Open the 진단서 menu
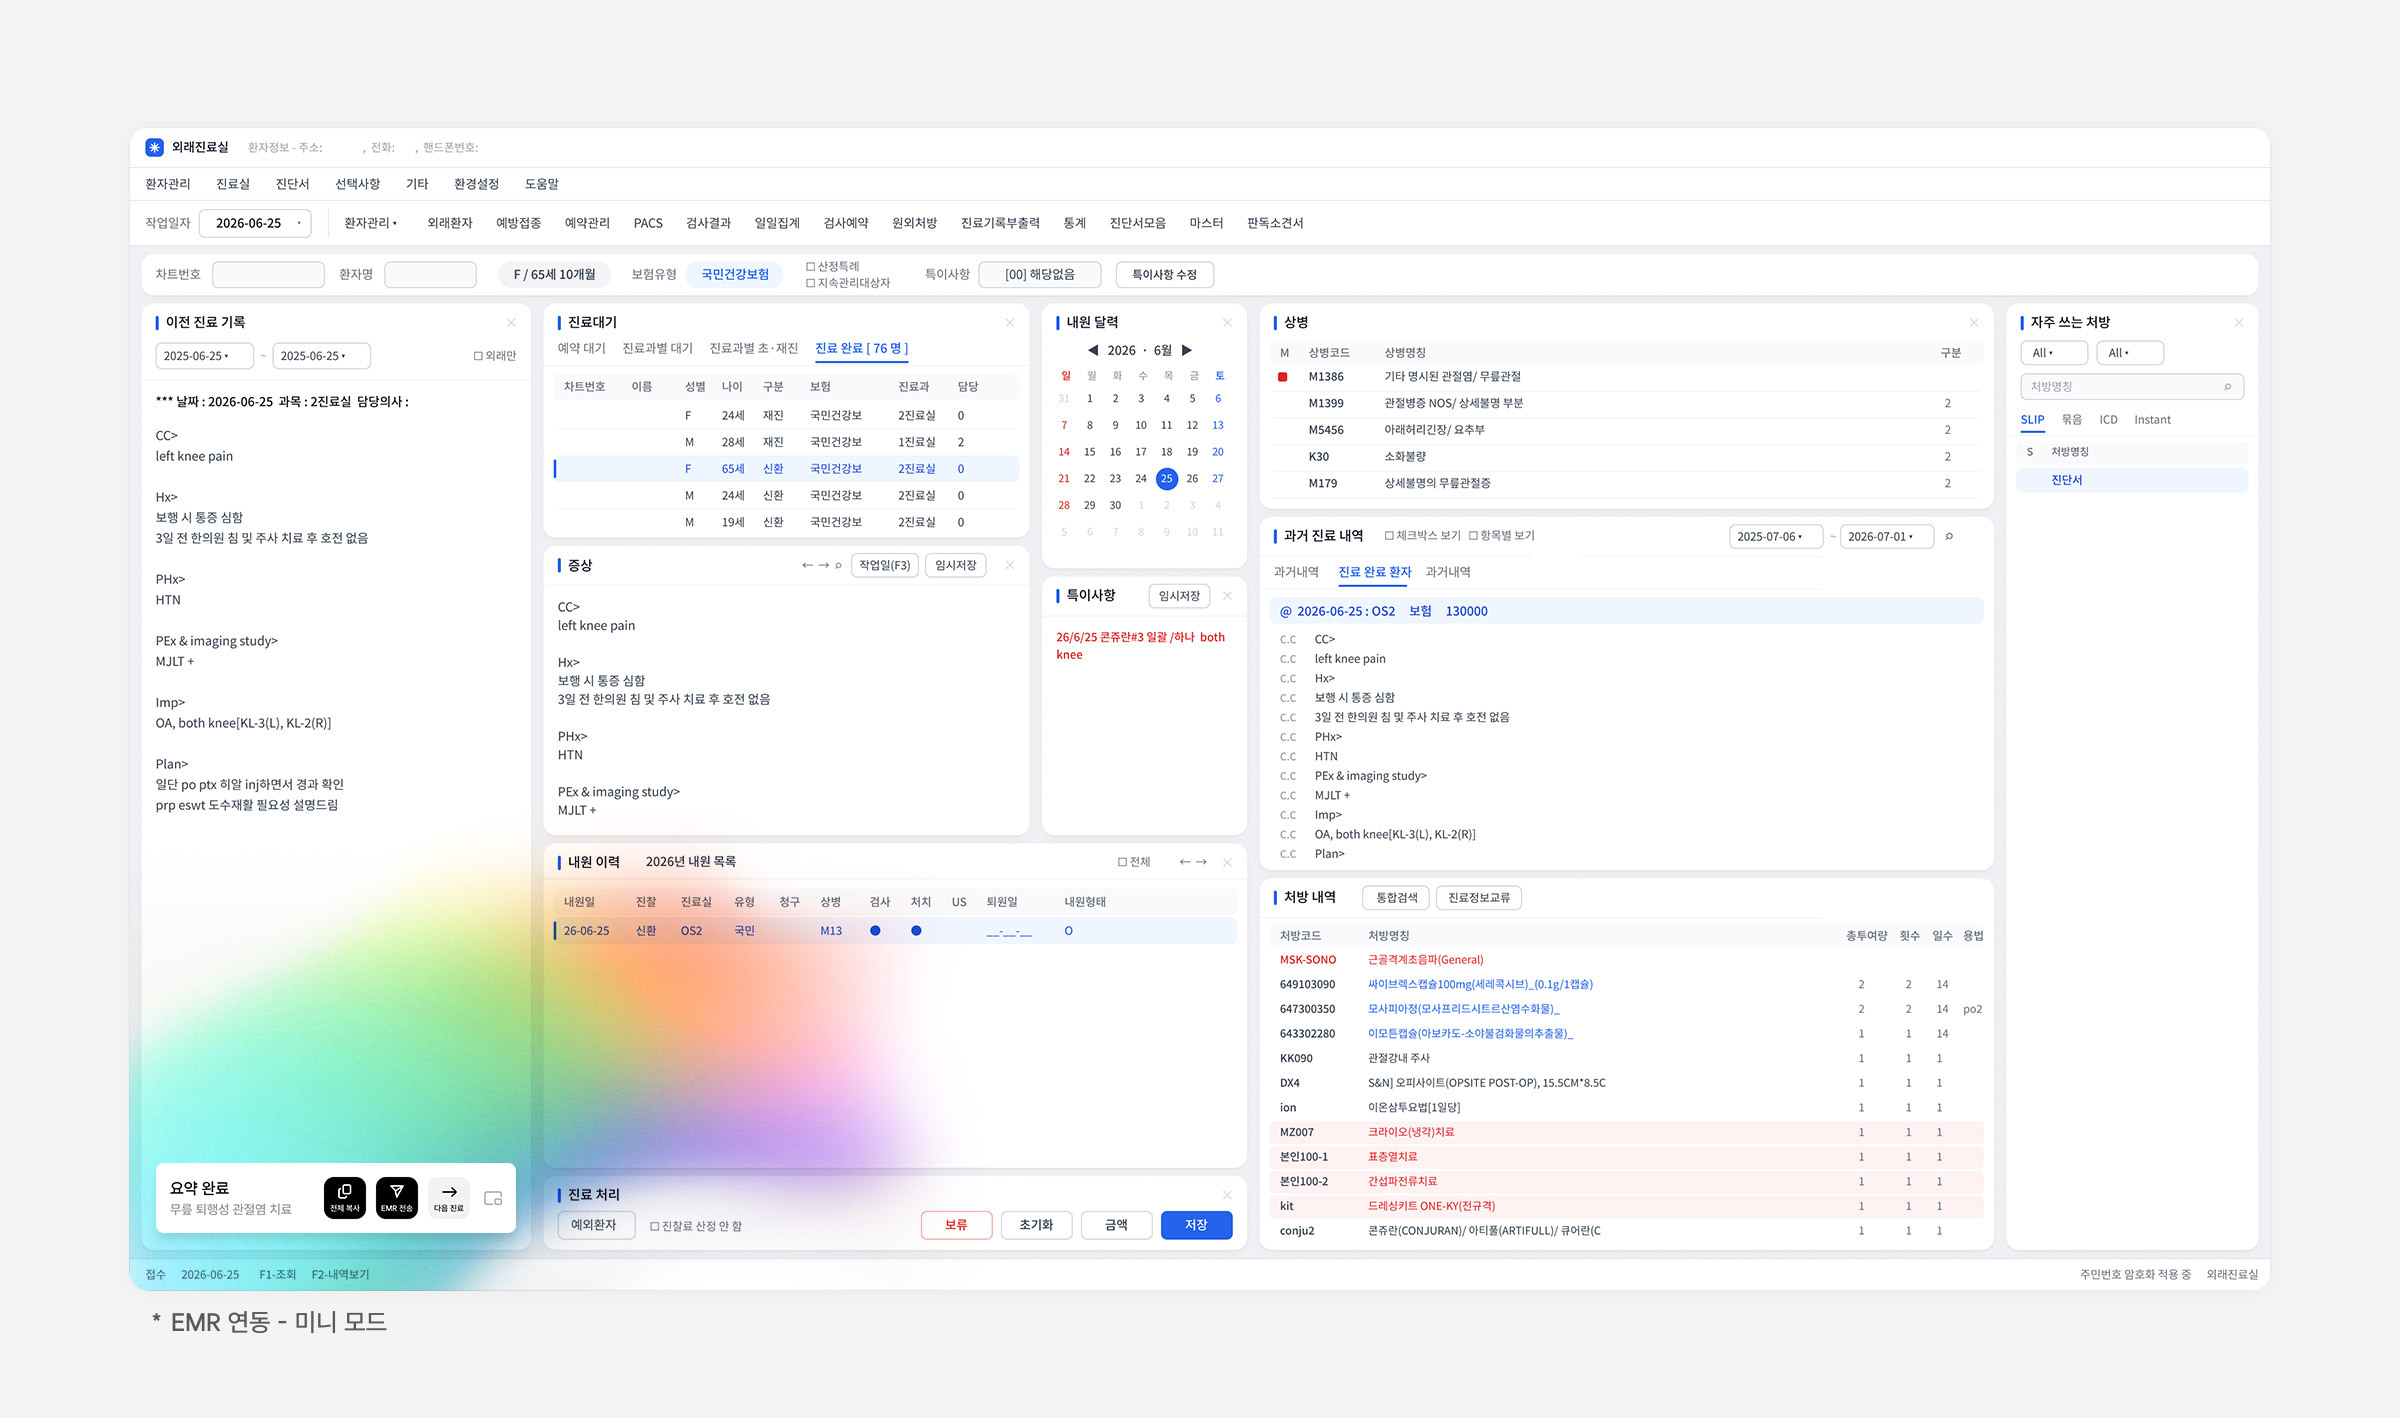Image resolution: width=2400 pixels, height=1418 pixels. pos(292,184)
